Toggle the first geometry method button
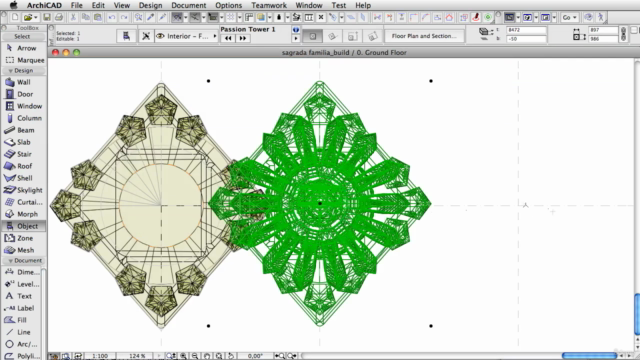The image size is (640, 360). (x=313, y=36)
